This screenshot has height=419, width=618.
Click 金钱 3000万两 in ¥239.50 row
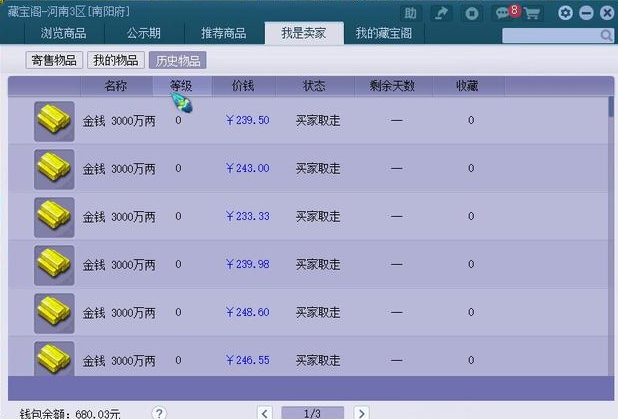[119, 121]
